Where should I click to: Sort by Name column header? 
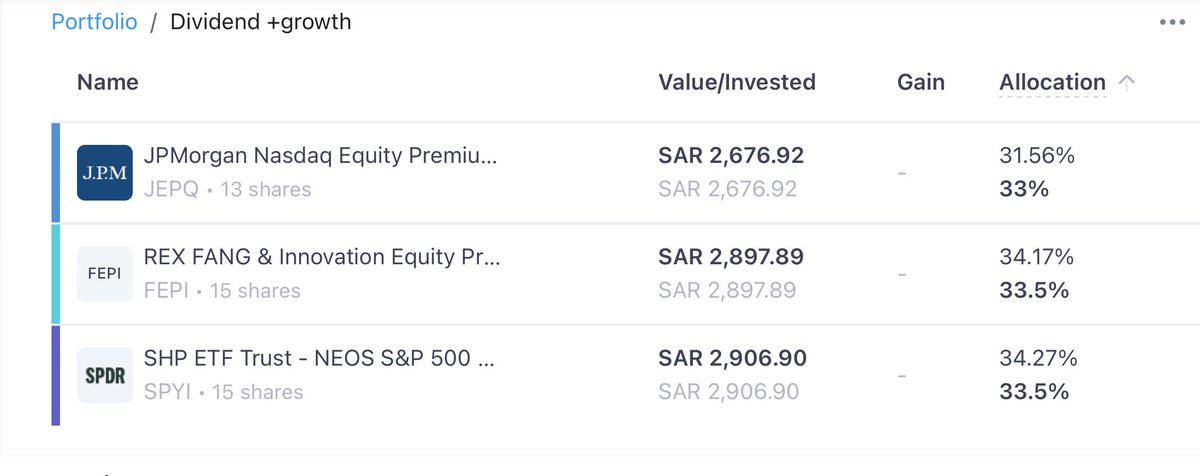click(107, 82)
